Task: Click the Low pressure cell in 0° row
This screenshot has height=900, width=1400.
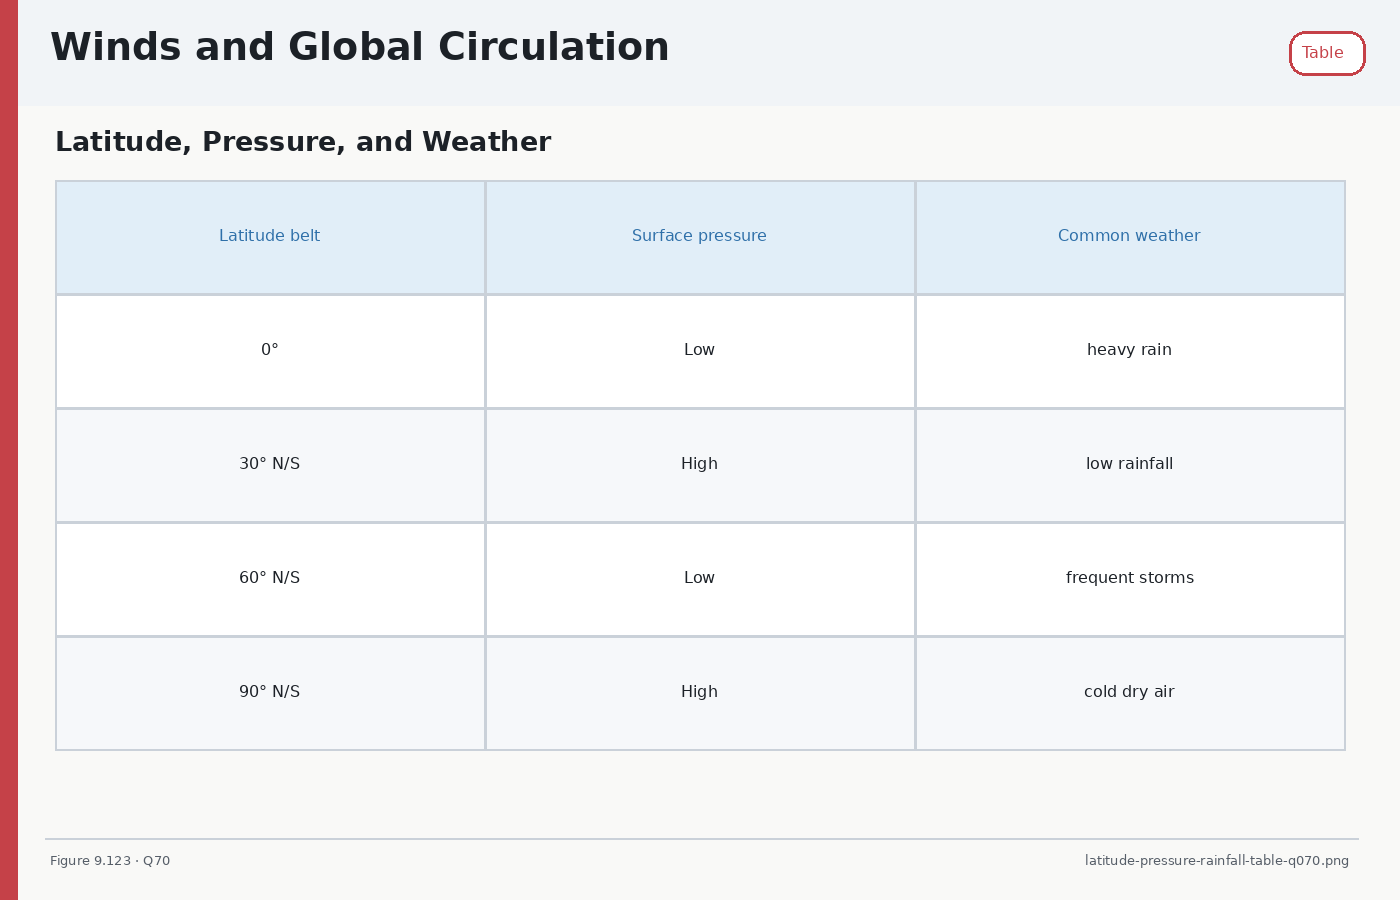Action: [x=700, y=351]
